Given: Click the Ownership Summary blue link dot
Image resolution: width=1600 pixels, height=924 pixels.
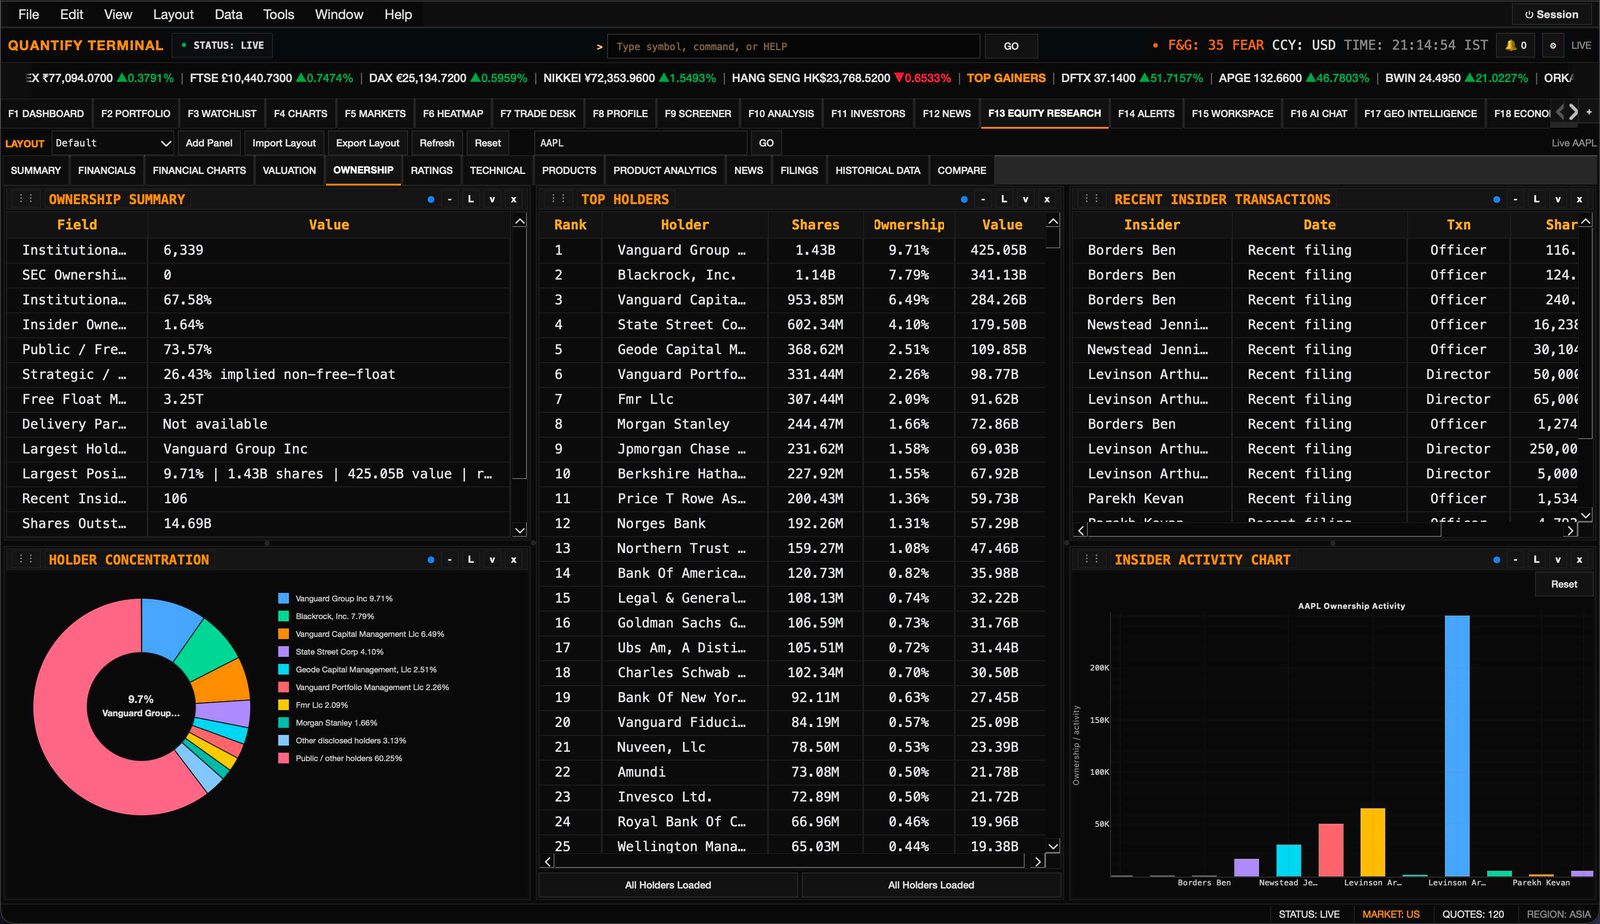Looking at the screenshot, I should tap(431, 199).
